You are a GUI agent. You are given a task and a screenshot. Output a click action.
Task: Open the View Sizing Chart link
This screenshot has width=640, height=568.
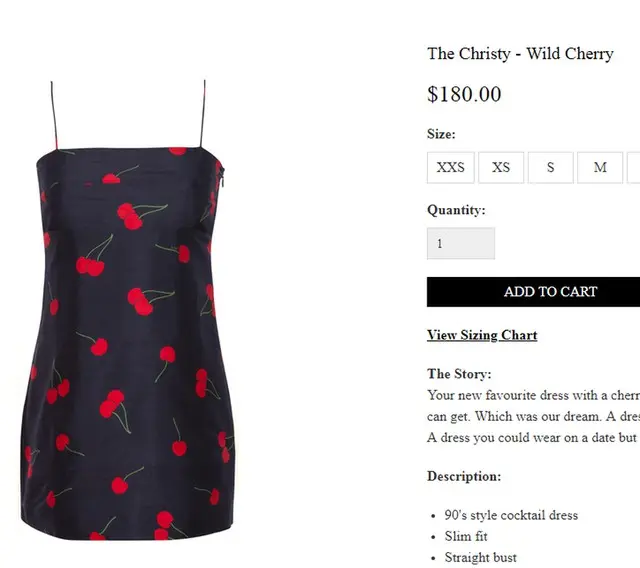(x=482, y=335)
